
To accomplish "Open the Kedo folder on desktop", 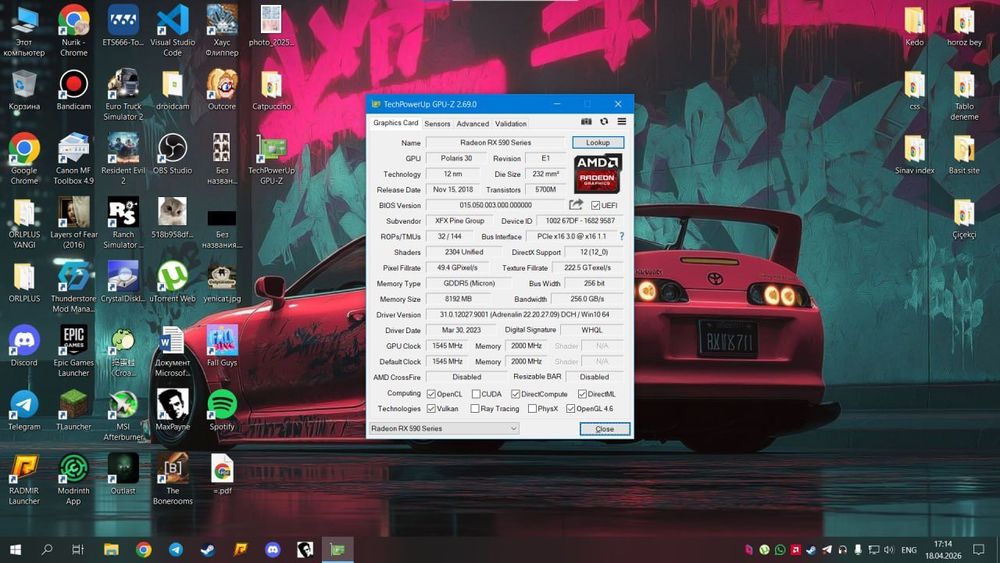I will [915, 26].
